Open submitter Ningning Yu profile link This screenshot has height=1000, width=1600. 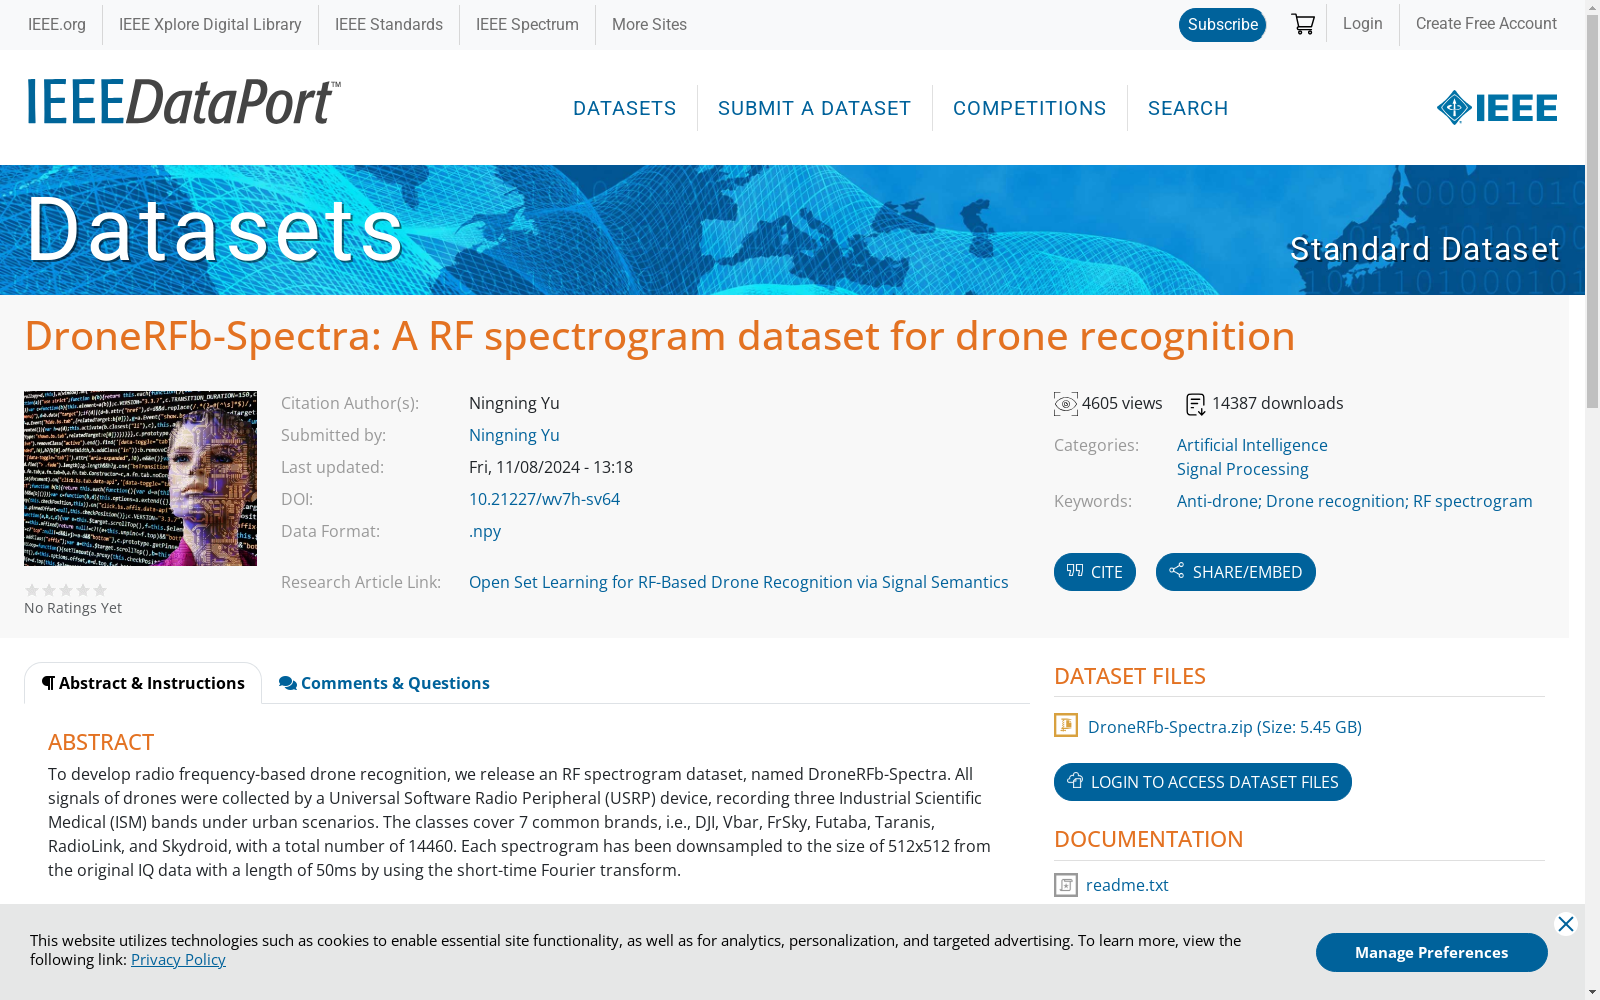[x=514, y=435]
